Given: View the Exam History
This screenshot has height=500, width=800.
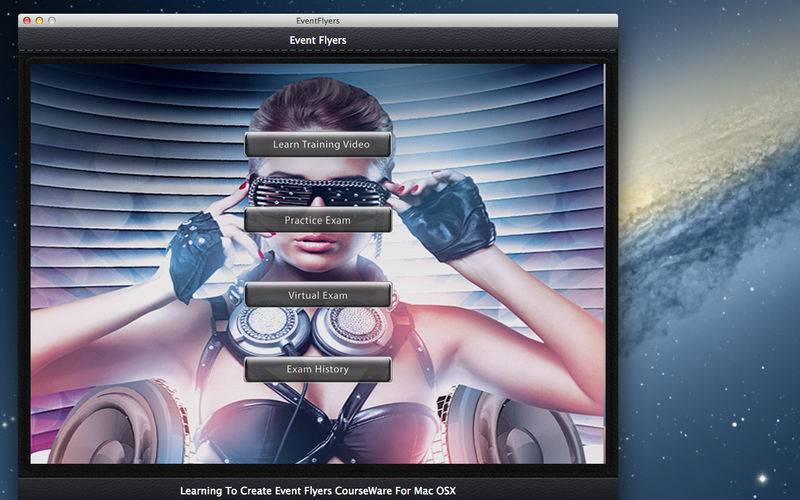Looking at the screenshot, I should (x=318, y=369).
